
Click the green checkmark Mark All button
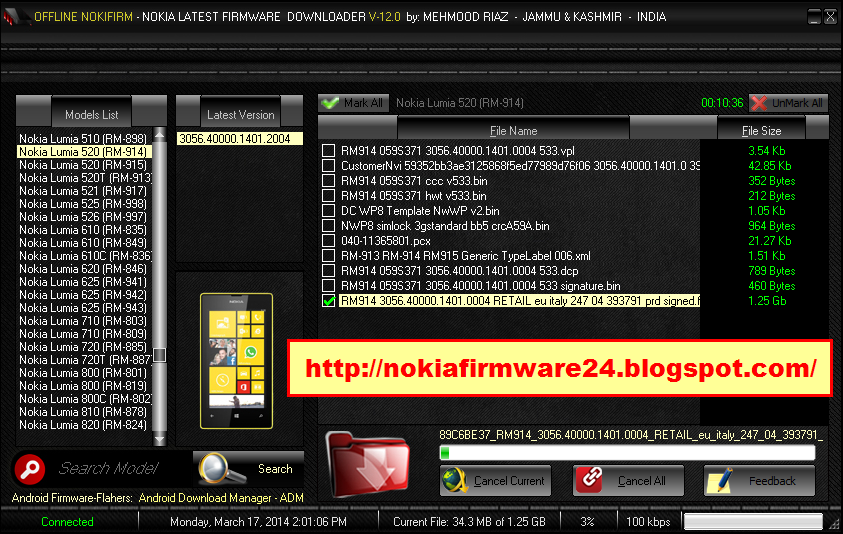click(x=353, y=103)
